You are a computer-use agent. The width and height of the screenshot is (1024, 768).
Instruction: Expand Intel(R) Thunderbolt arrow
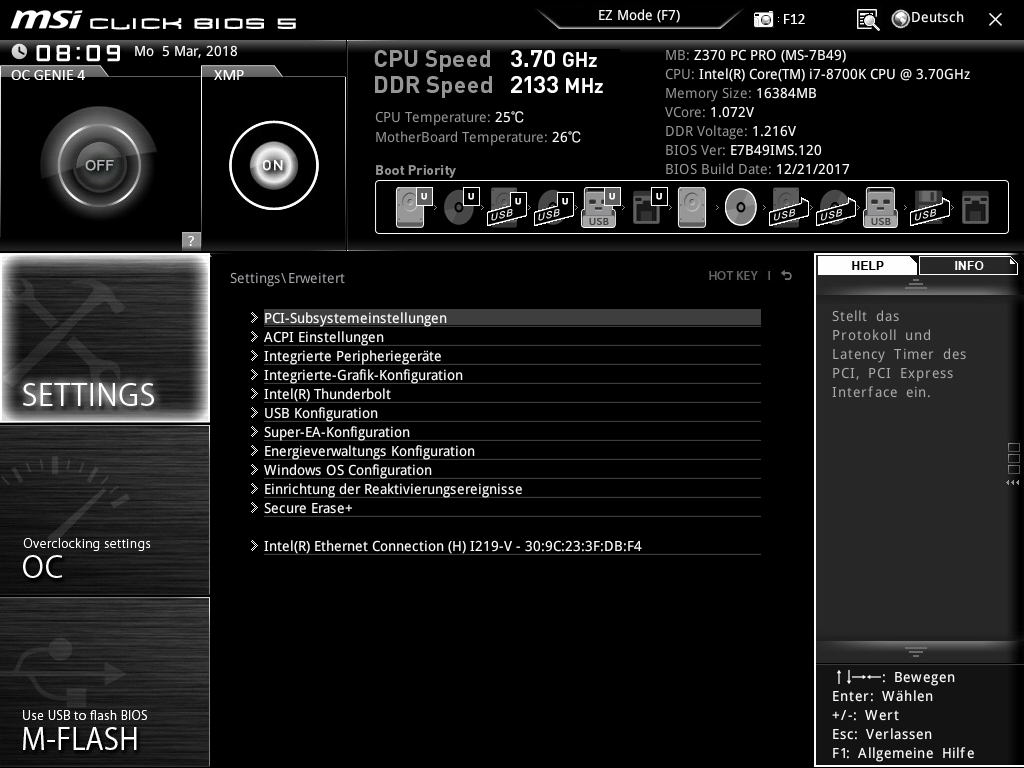254,393
